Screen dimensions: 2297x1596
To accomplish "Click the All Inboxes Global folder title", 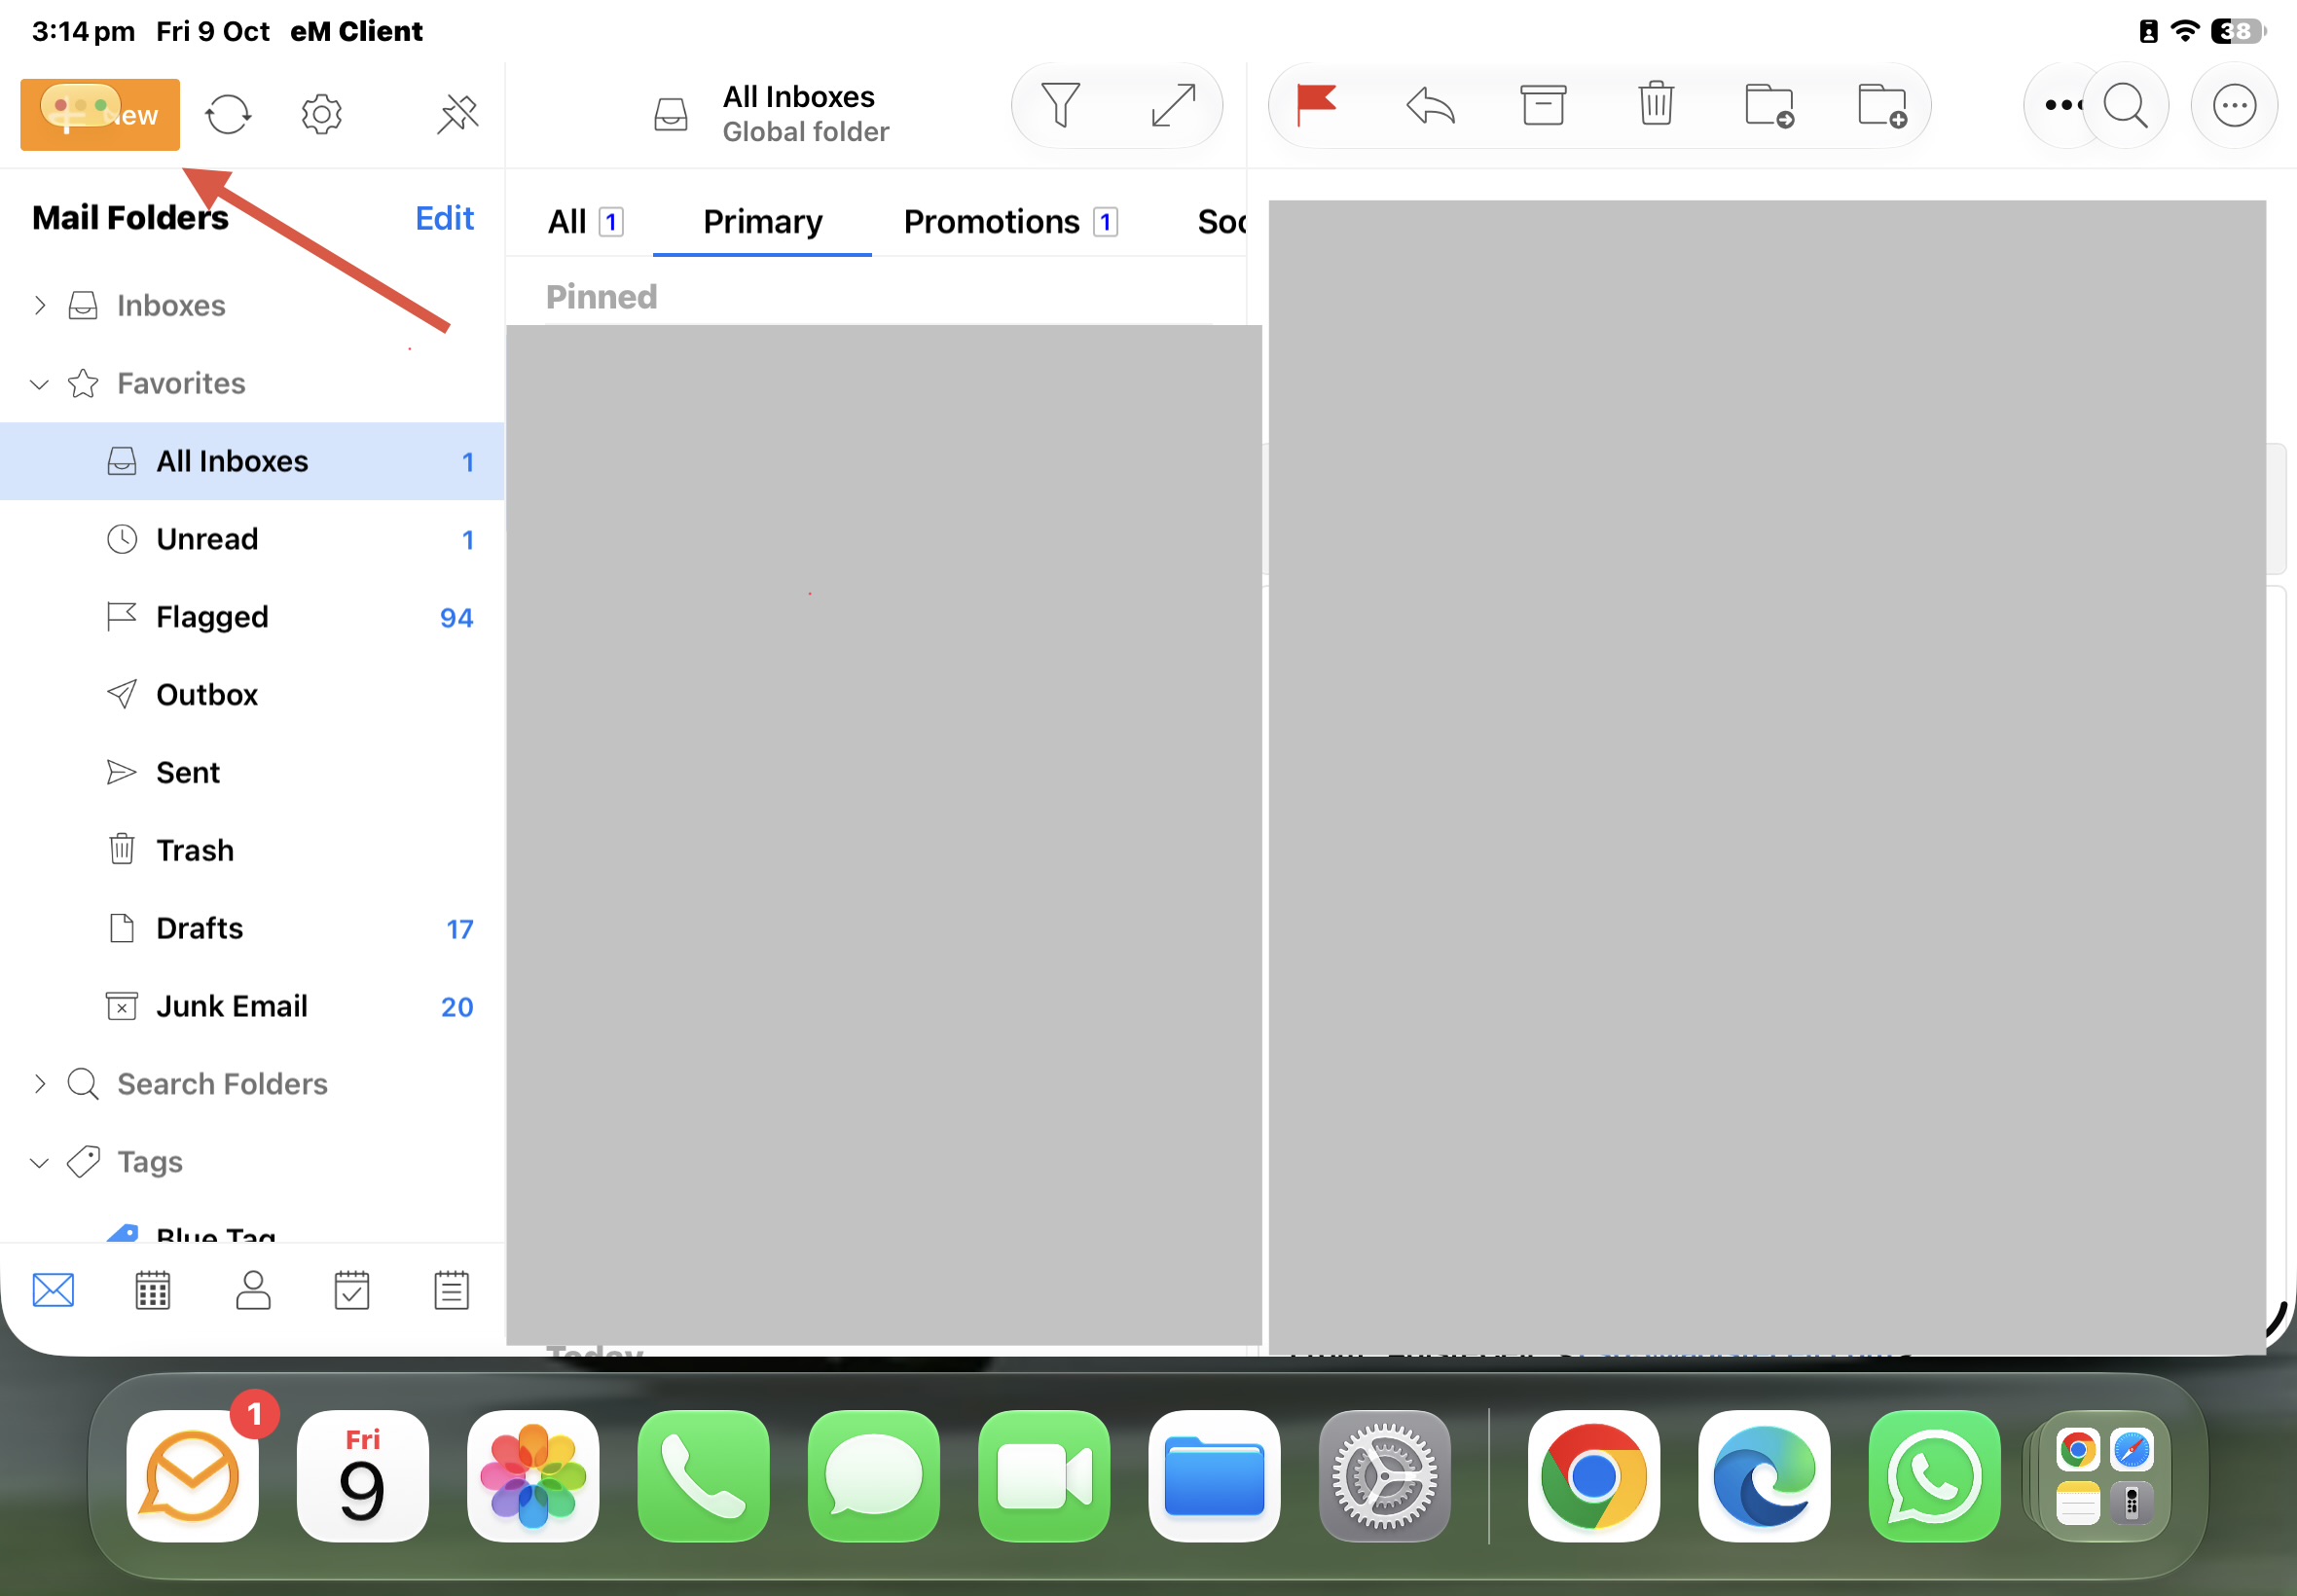I will [x=806, y=114].
